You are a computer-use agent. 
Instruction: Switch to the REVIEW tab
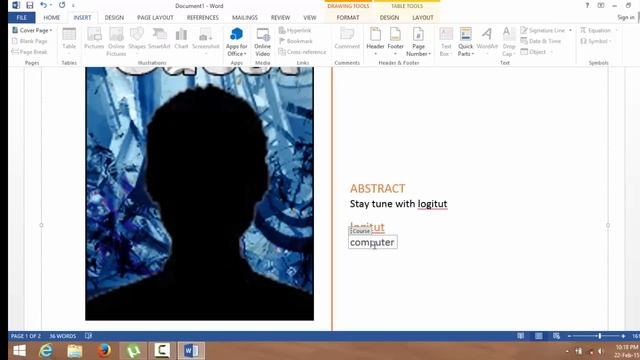coord(280,18)
